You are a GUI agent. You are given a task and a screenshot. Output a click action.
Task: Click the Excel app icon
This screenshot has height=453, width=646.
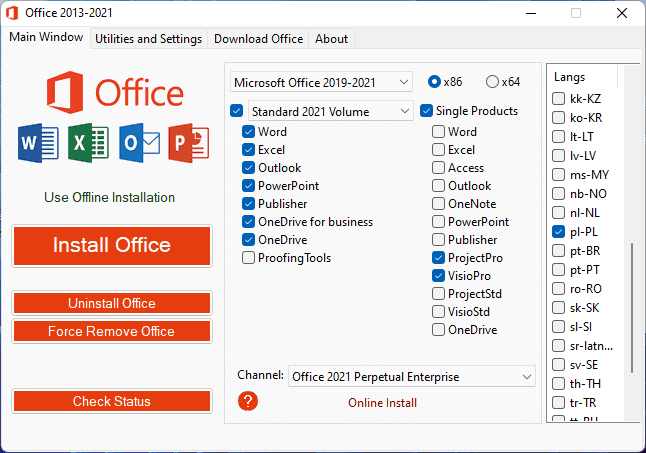click(89, 143)
